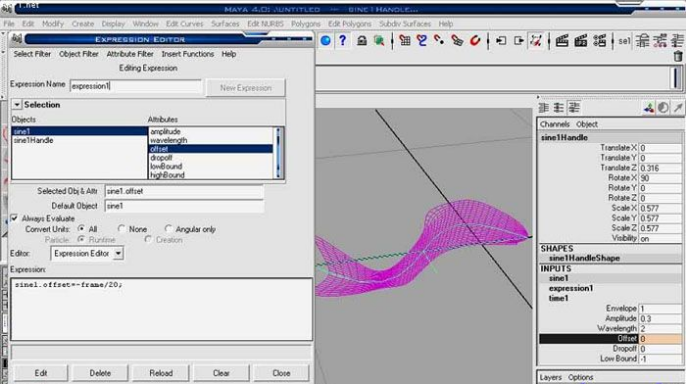Click the question mark help icon

tap(343, 41)
